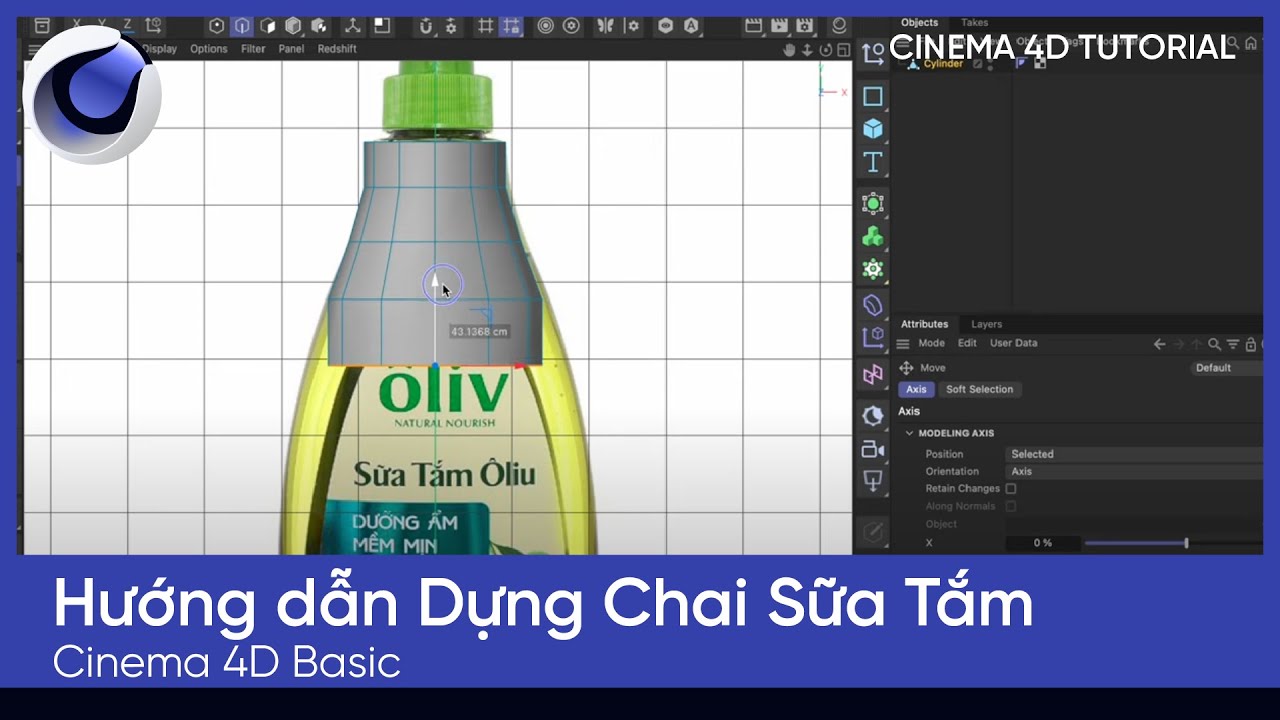Click the green stacked cubes cloner icon
Viewport: 1280px width, 720px height.
[x=873, y=237]
